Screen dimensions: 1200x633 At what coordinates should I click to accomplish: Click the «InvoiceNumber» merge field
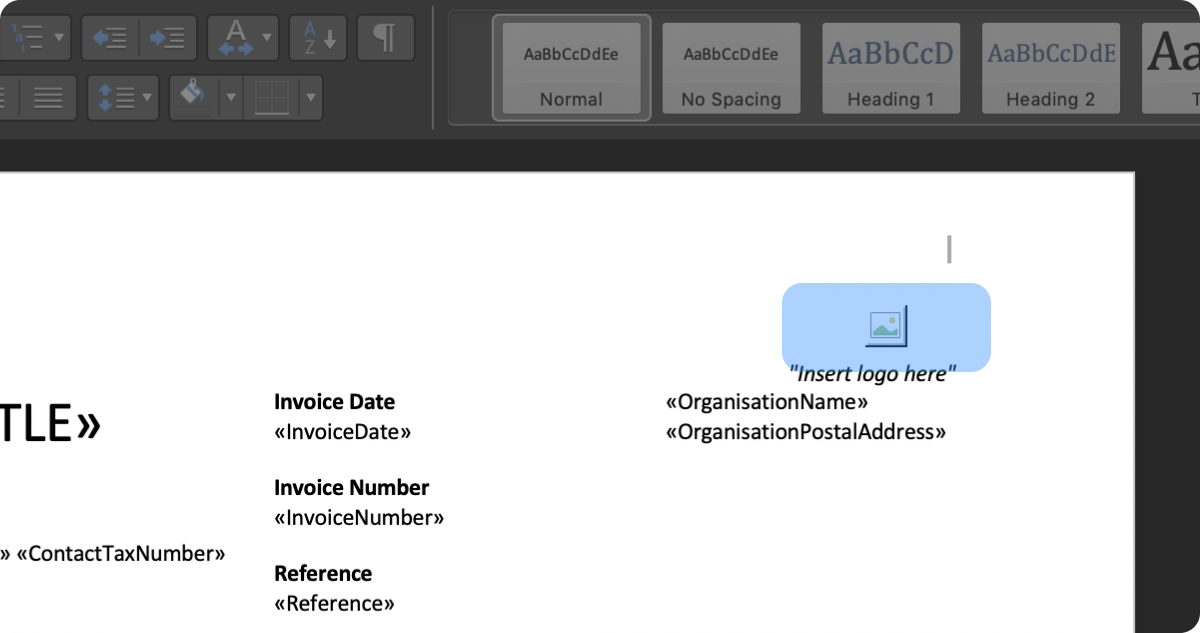(359, 518)
